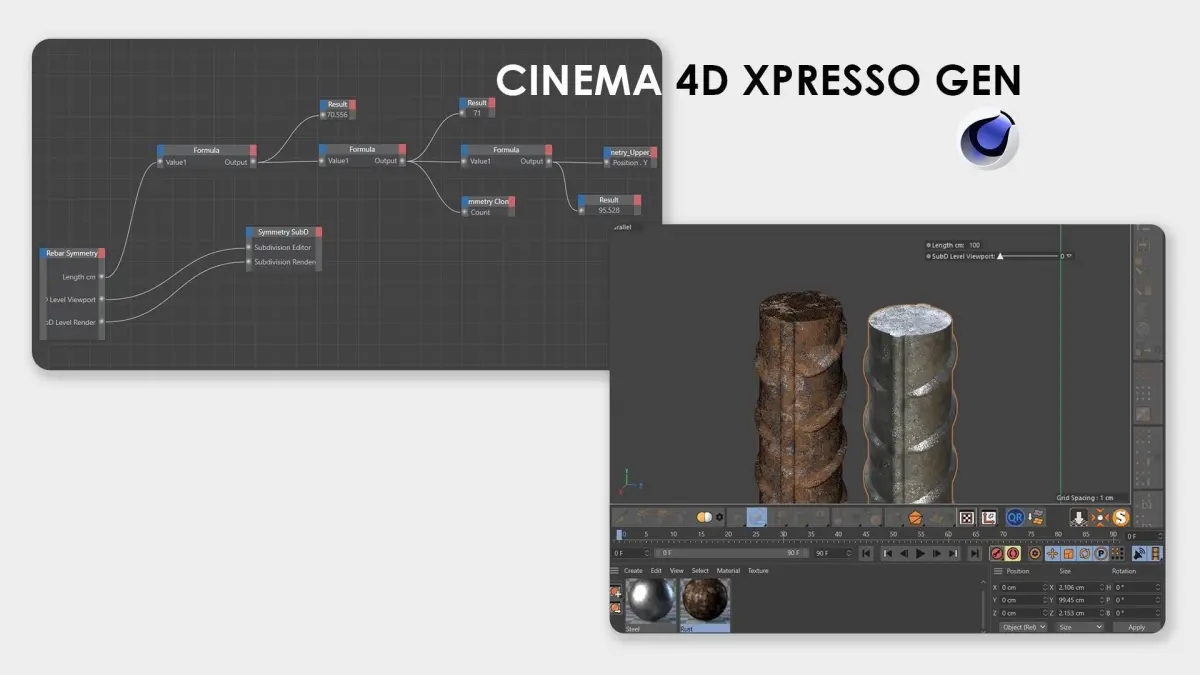Click the Size X stepper arrows

1101,587
